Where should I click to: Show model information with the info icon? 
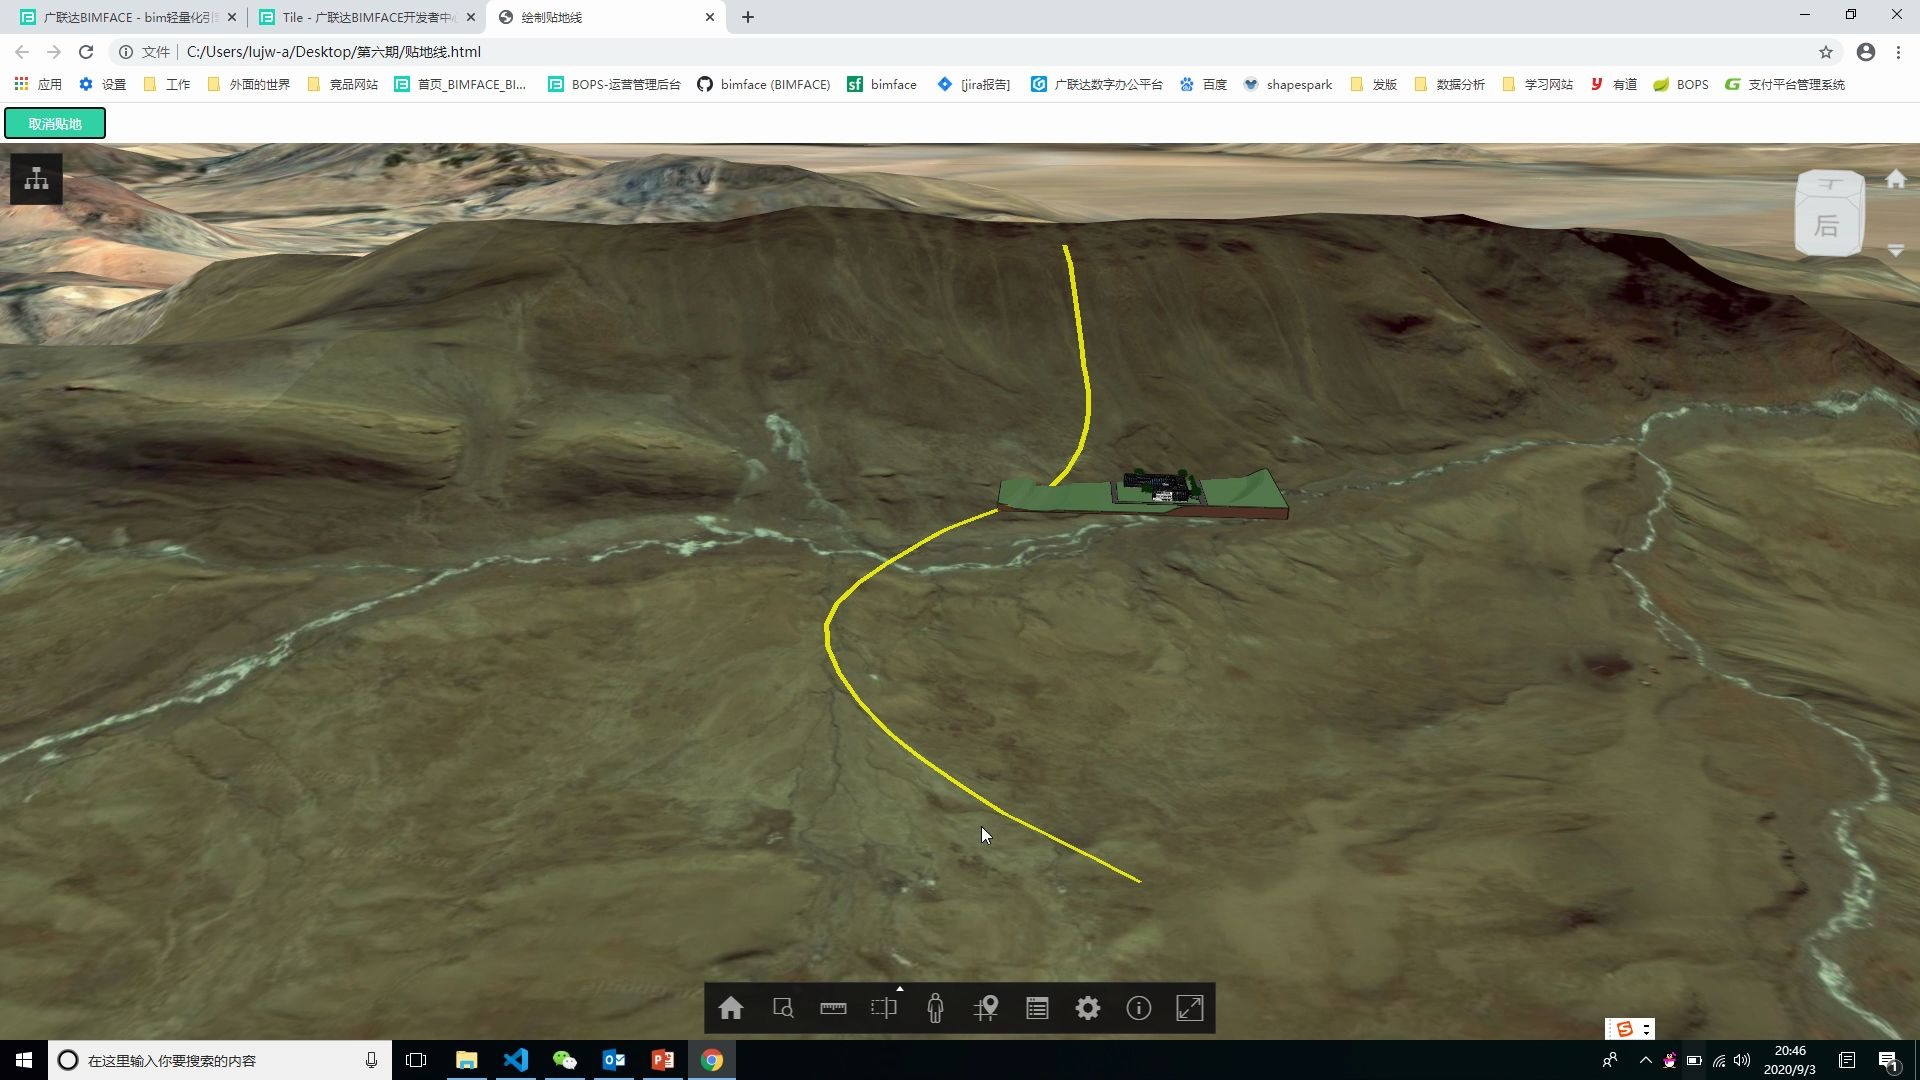1138,1008
